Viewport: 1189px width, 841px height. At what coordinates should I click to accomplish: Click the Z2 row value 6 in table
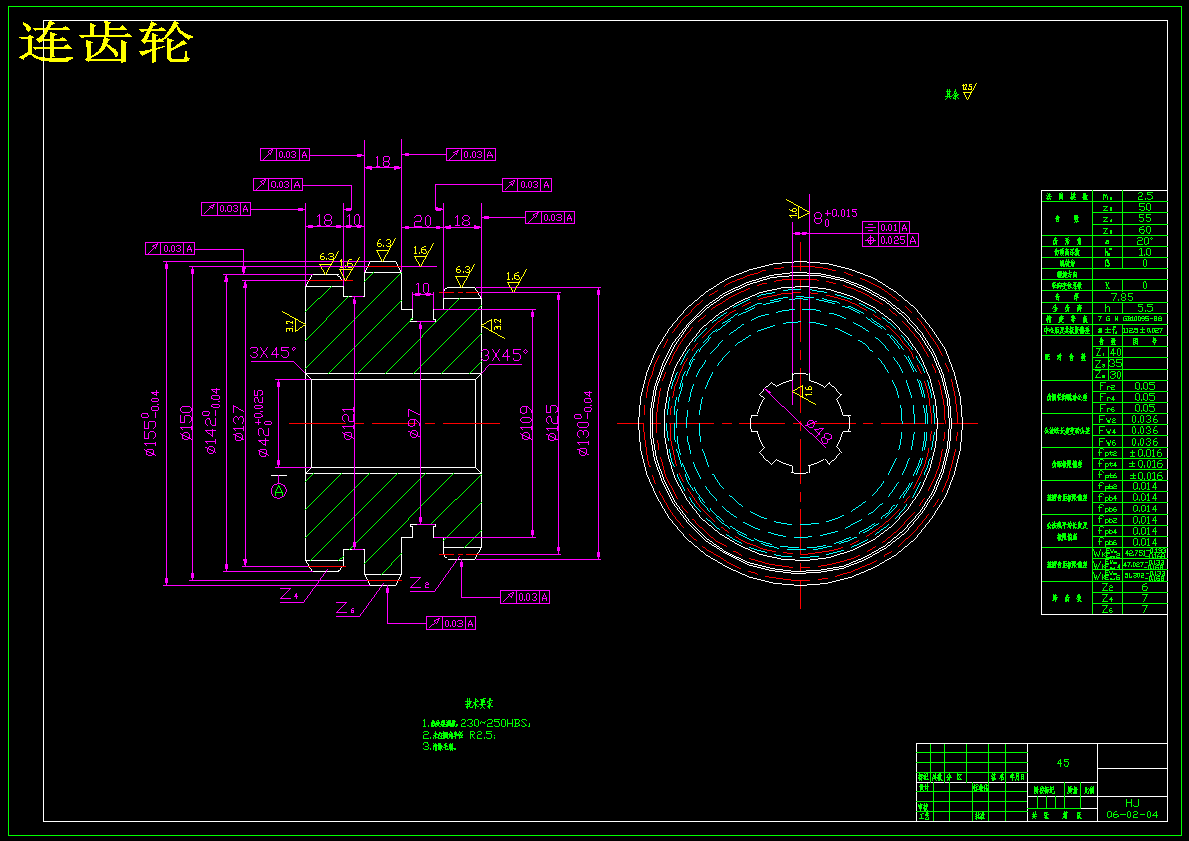[1145, 587]
